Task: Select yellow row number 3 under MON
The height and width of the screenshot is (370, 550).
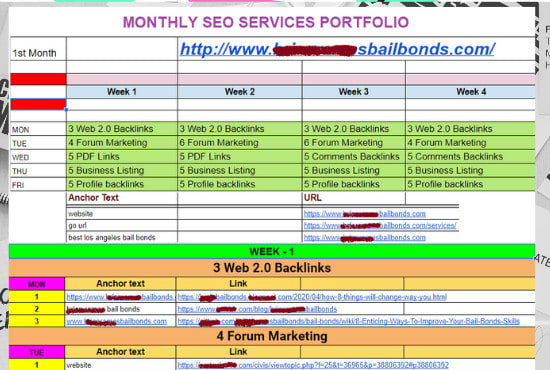Action: pyautogui.click(x=37, y=321)
